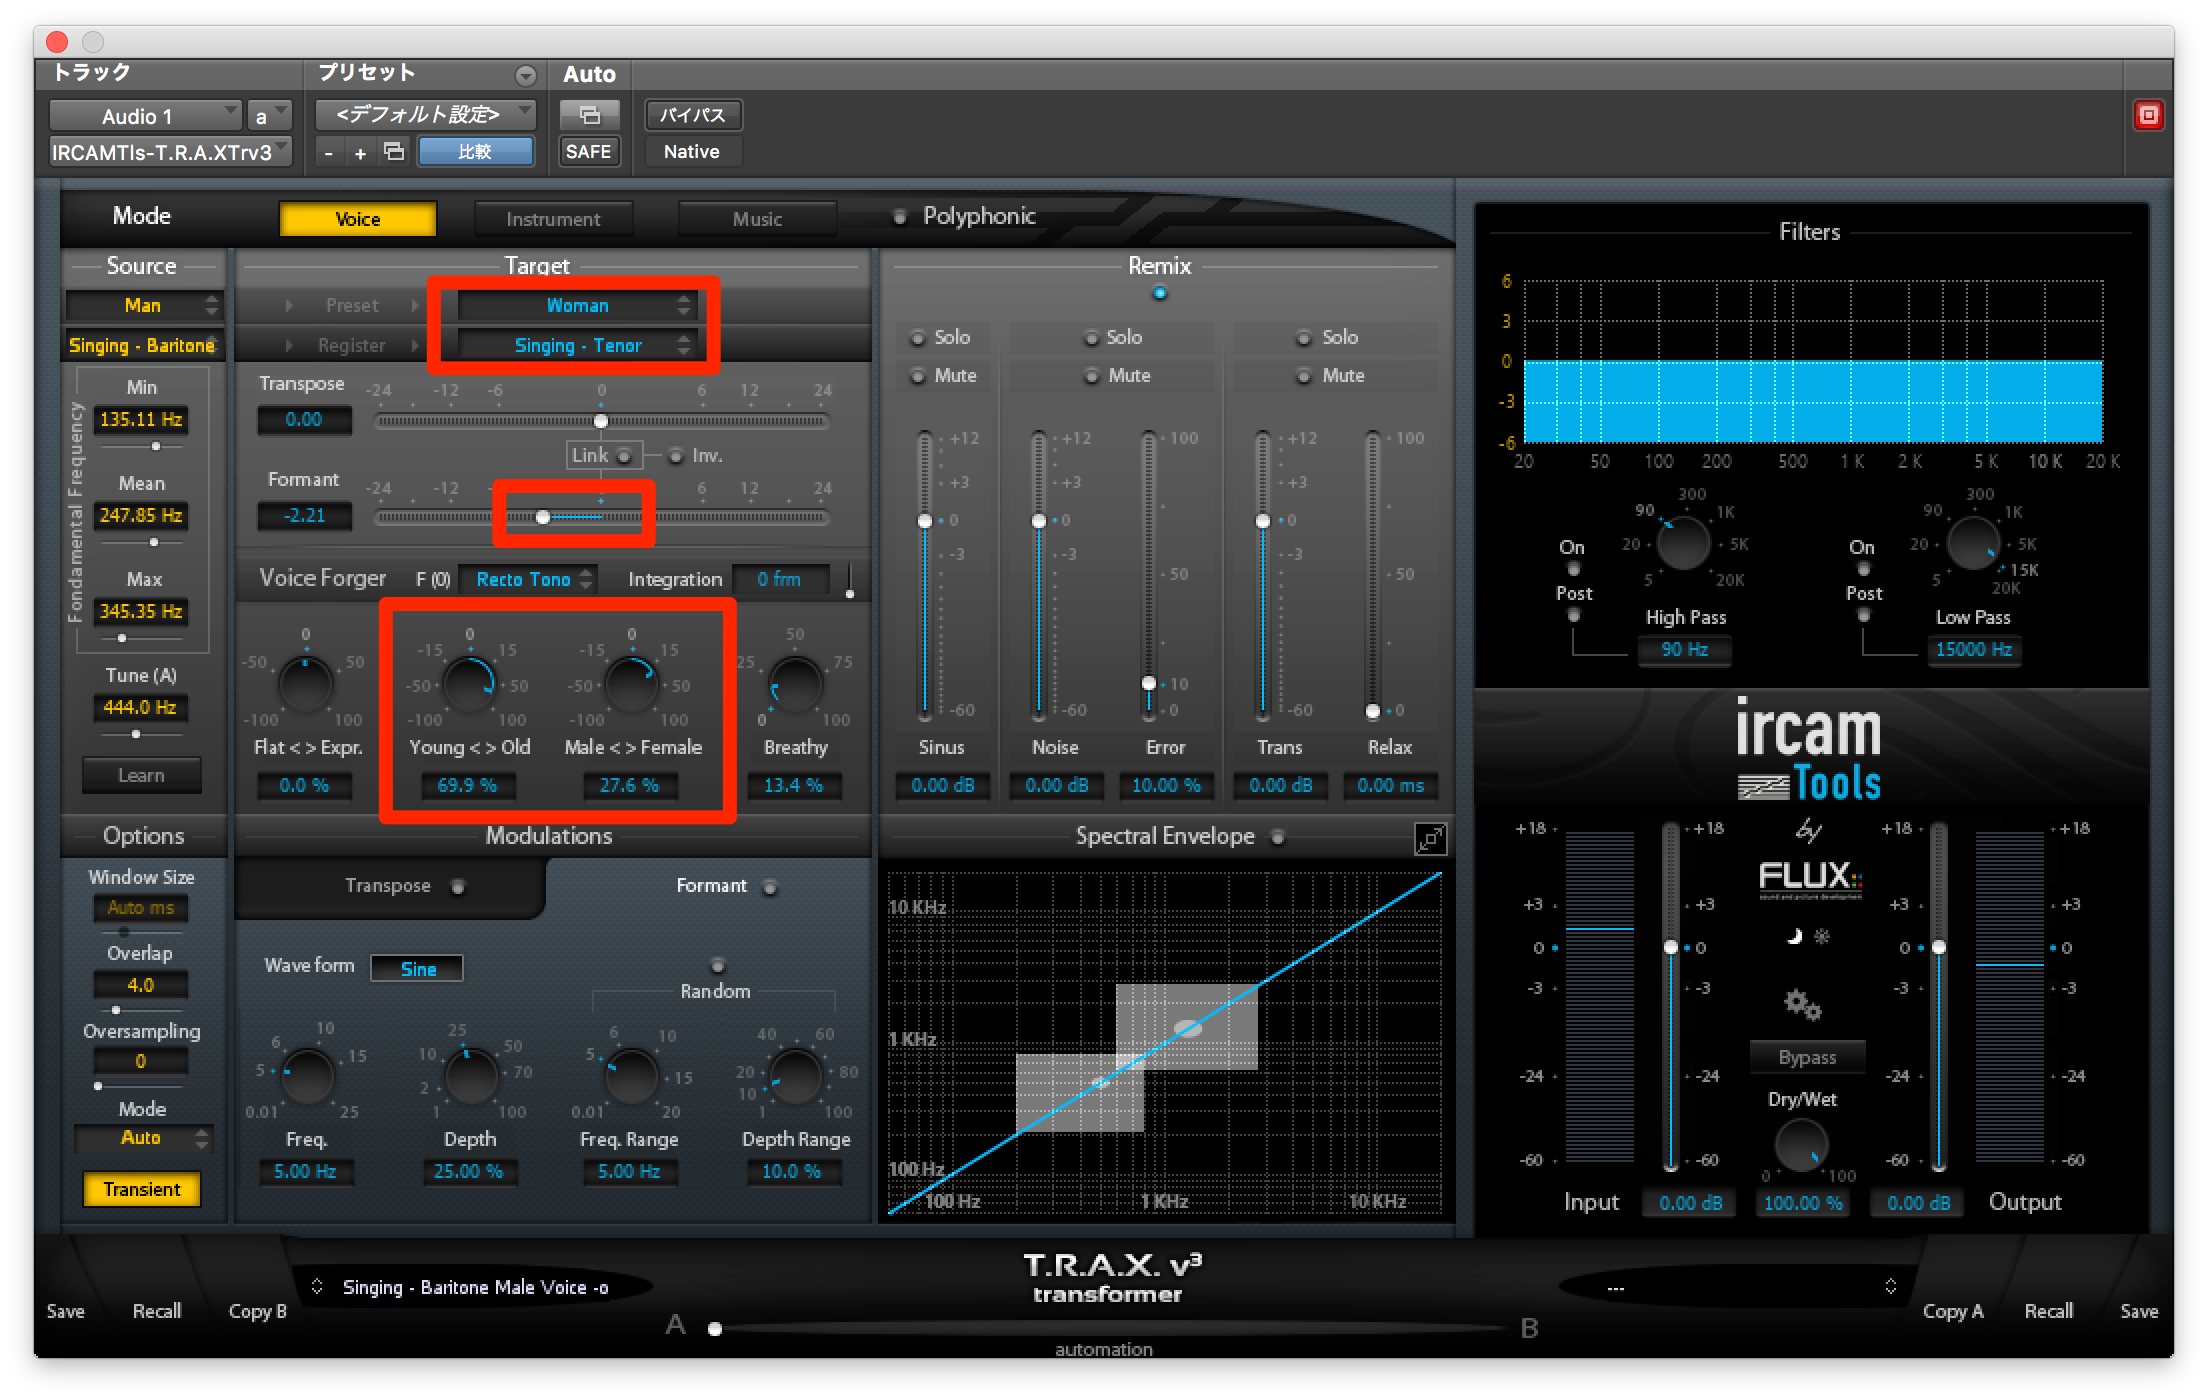Open the preset menu round arrow icon
The width and height of the screenshot is (2208, 1400).
525,75
